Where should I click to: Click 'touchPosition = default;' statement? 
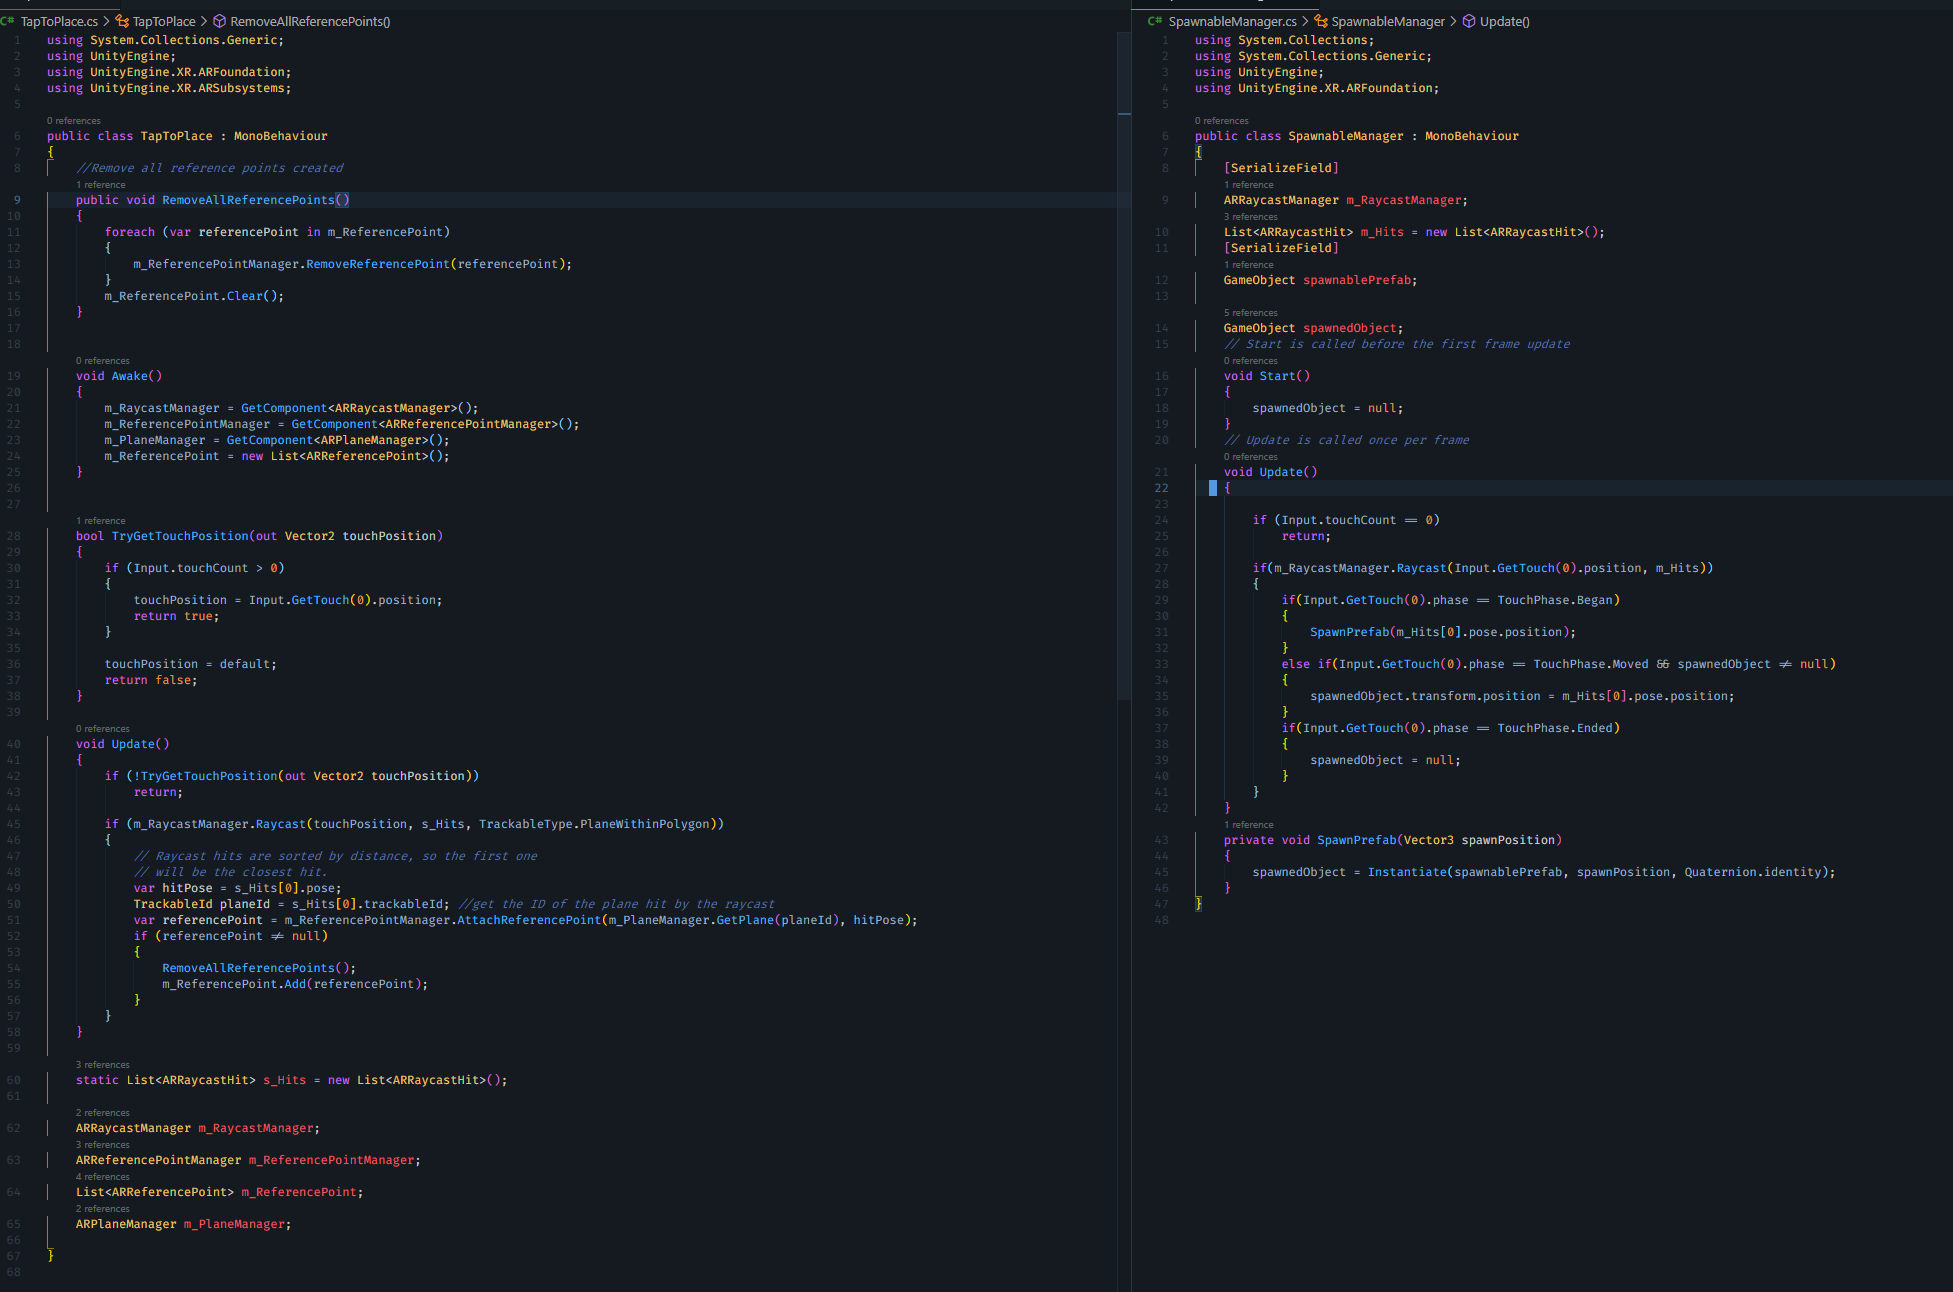point(191,664)
